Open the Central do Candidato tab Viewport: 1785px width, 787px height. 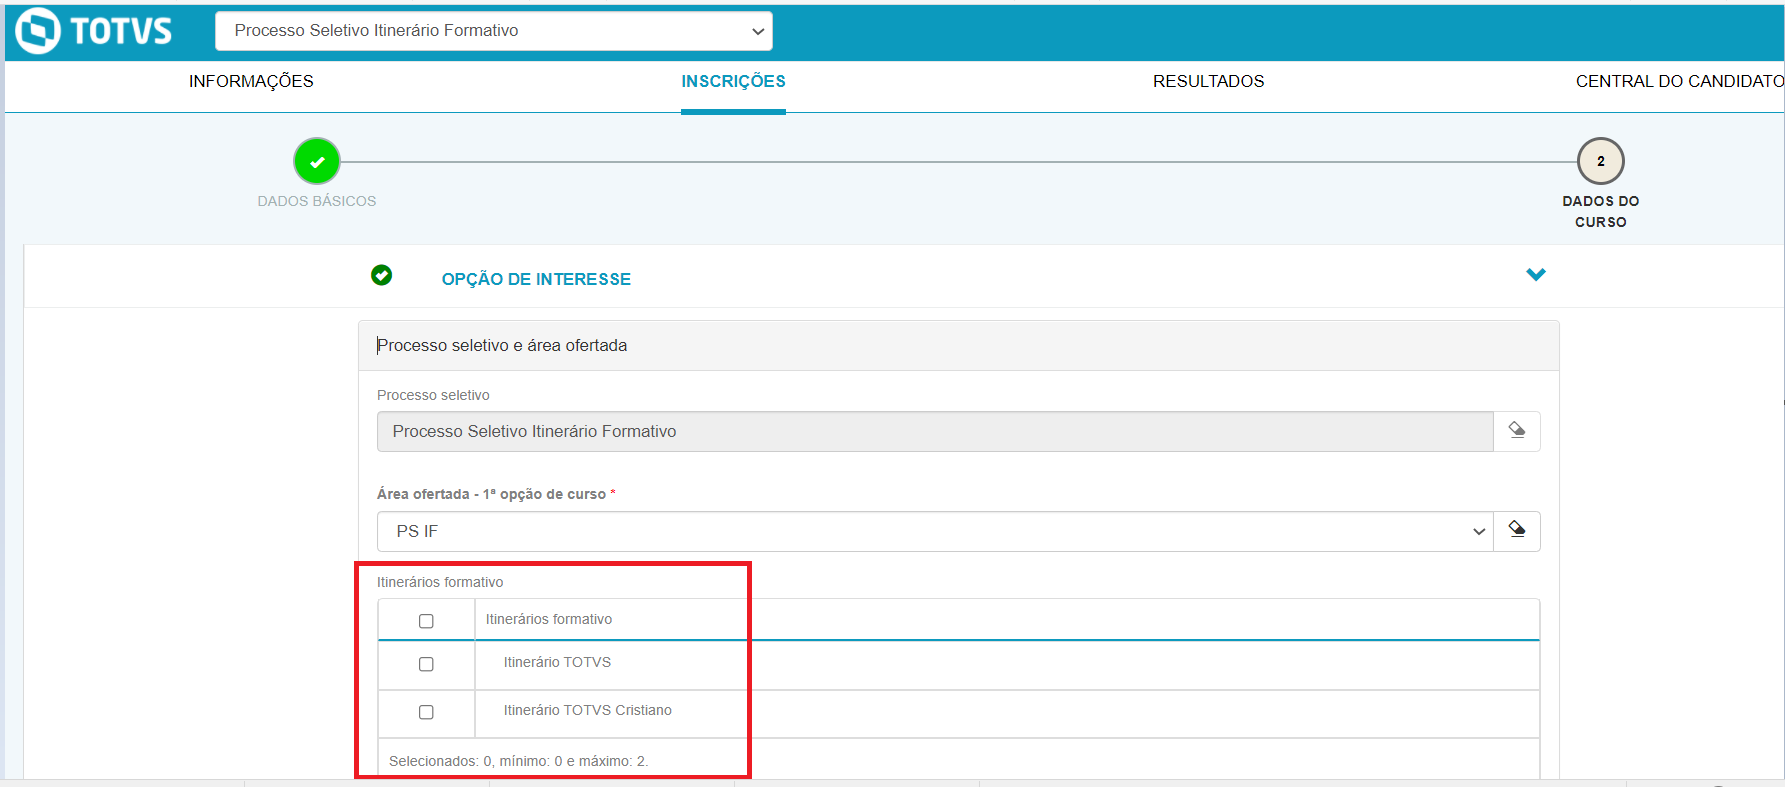[1680, 81]
